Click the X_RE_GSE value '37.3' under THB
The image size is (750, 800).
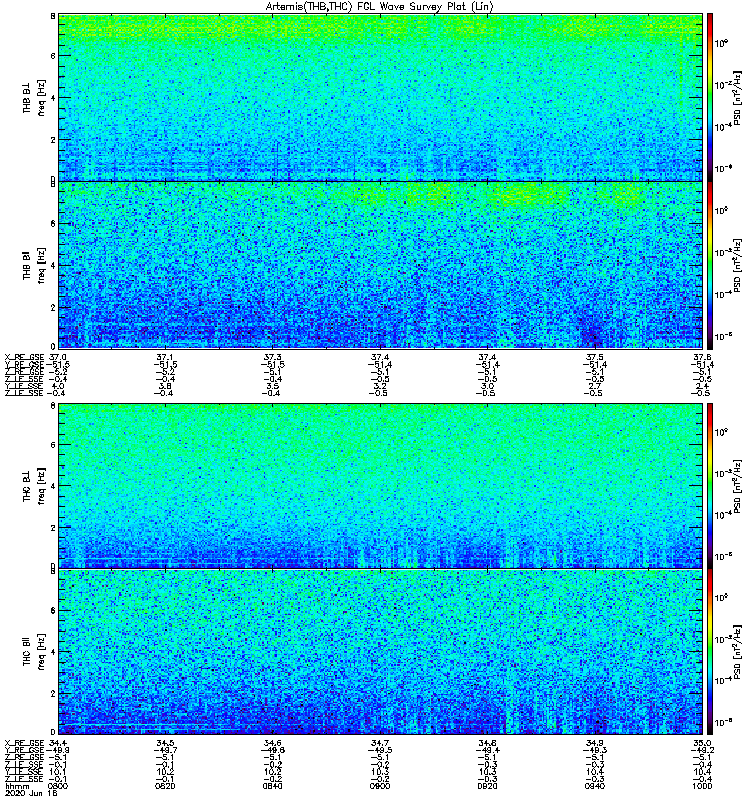(272, 357)
